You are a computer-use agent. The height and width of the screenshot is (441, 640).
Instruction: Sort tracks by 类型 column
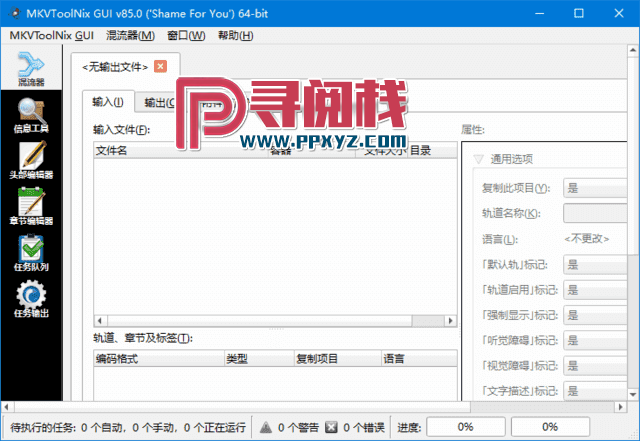(x=260, y=359)
